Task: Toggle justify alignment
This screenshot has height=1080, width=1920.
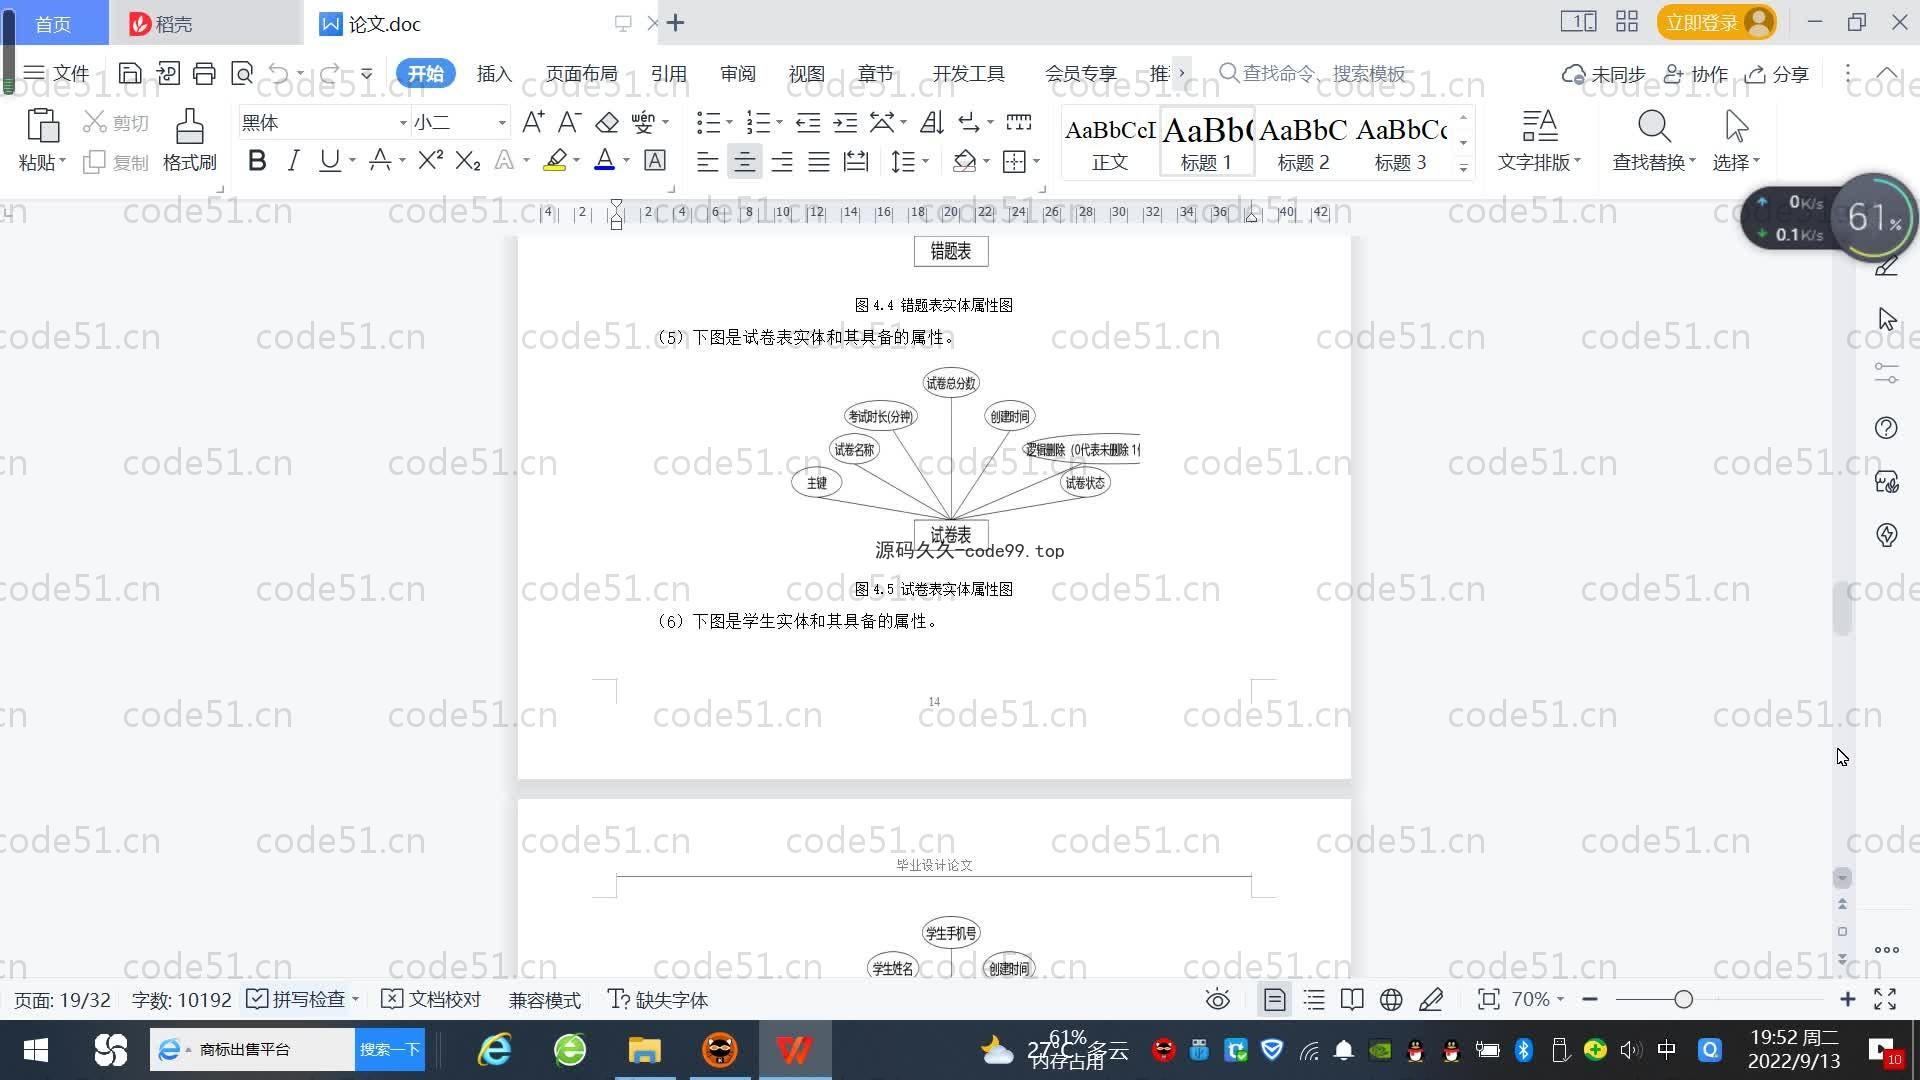Action: (x=819, y=161)
